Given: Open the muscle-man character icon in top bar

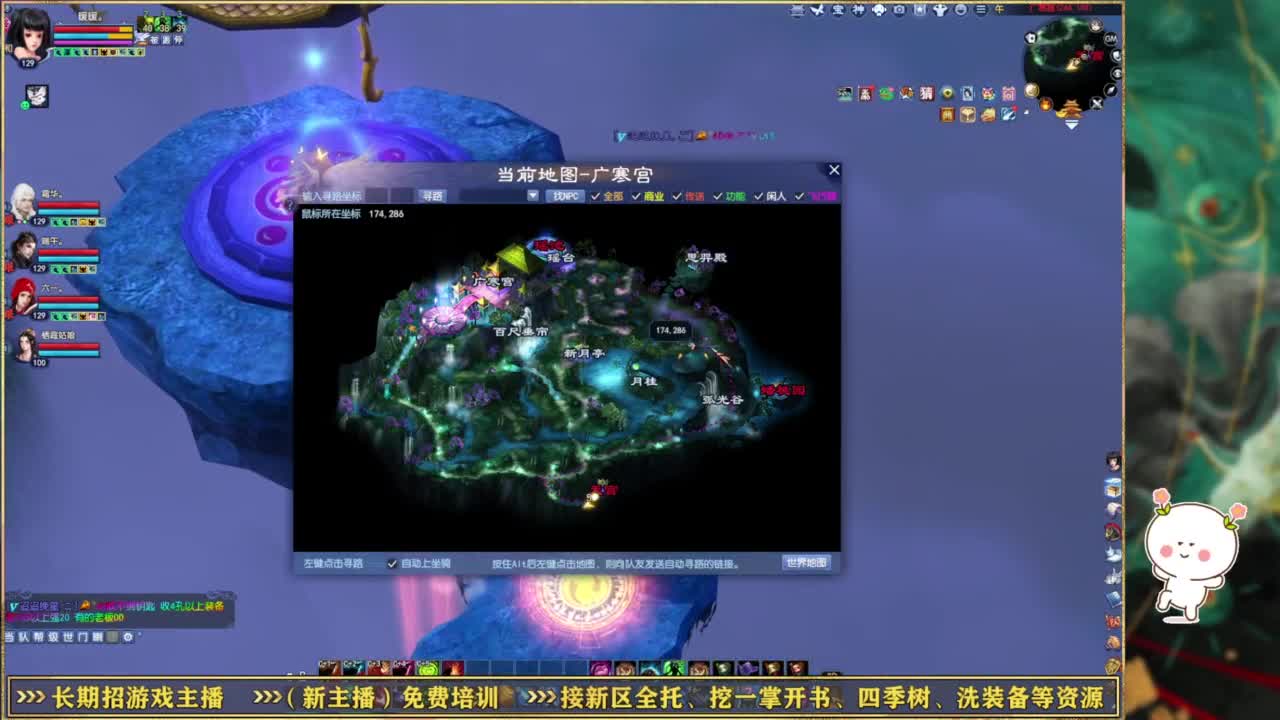Looking at the screenshot, I should (940, 10).
